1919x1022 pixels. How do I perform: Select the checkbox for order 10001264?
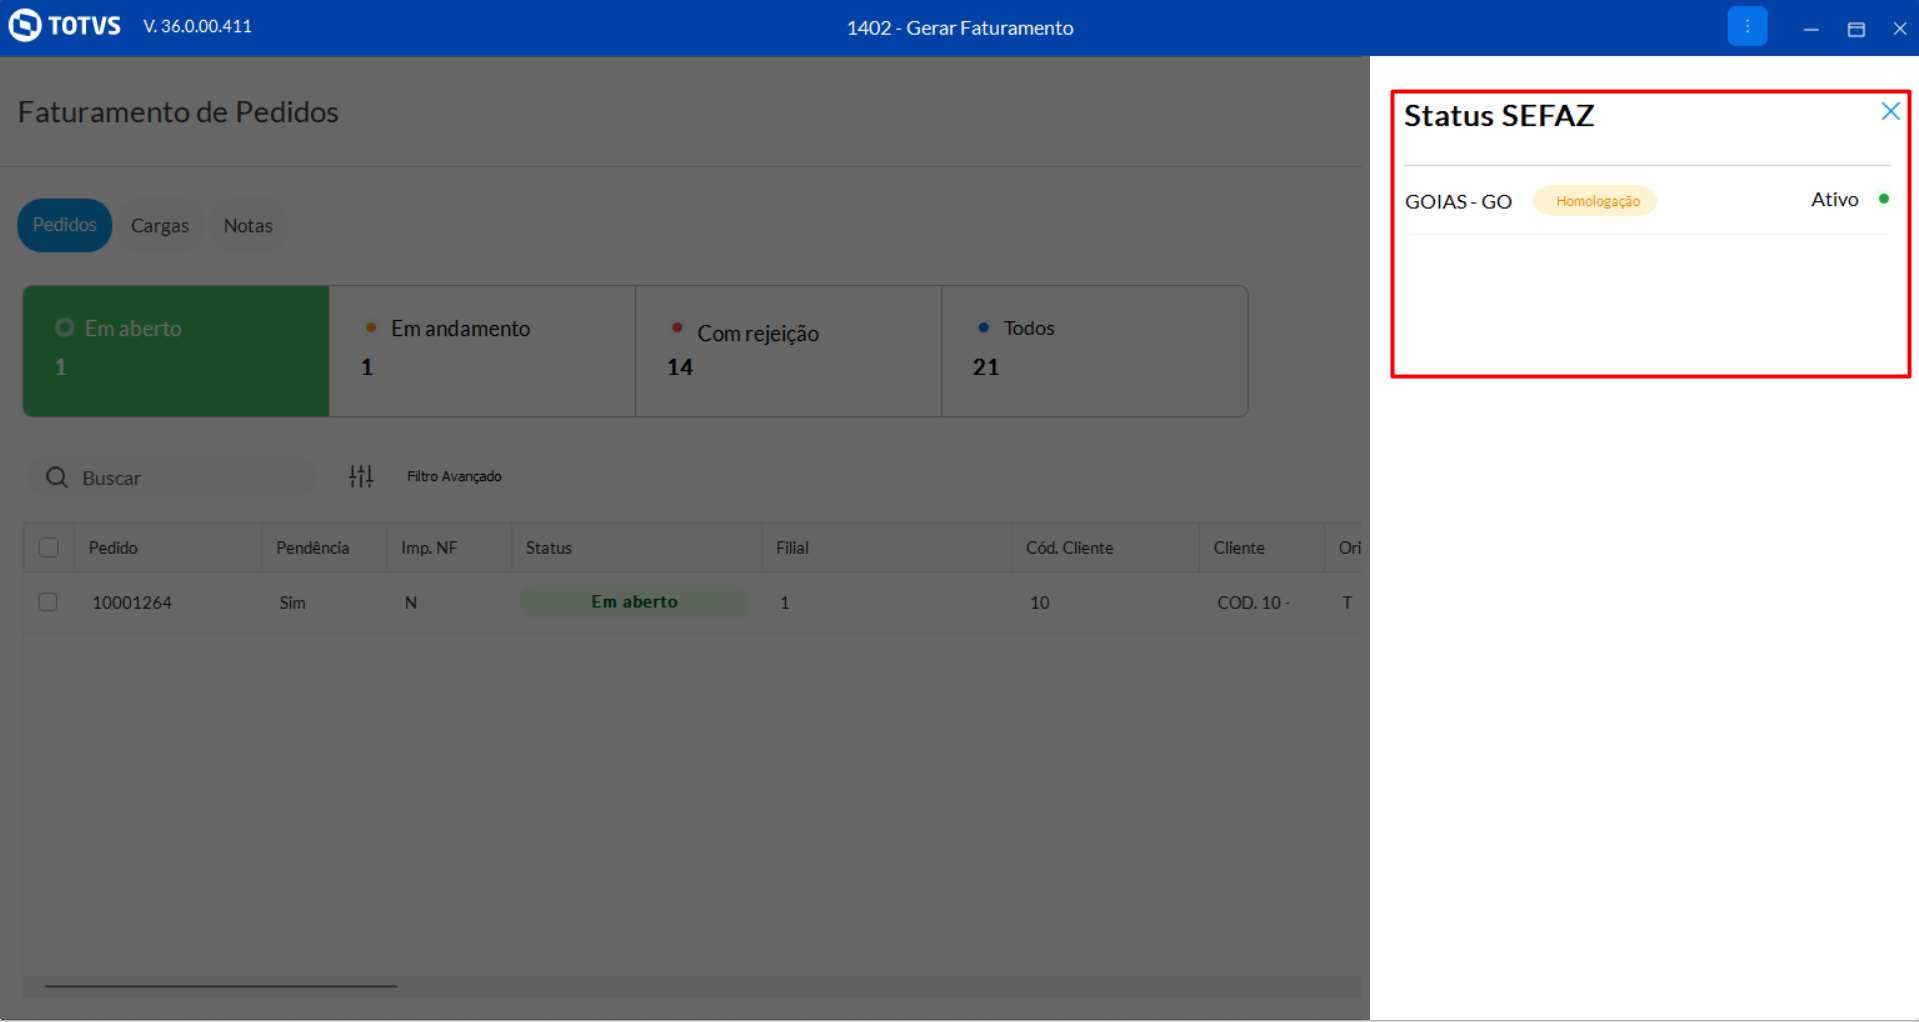(x=48, y=602)
